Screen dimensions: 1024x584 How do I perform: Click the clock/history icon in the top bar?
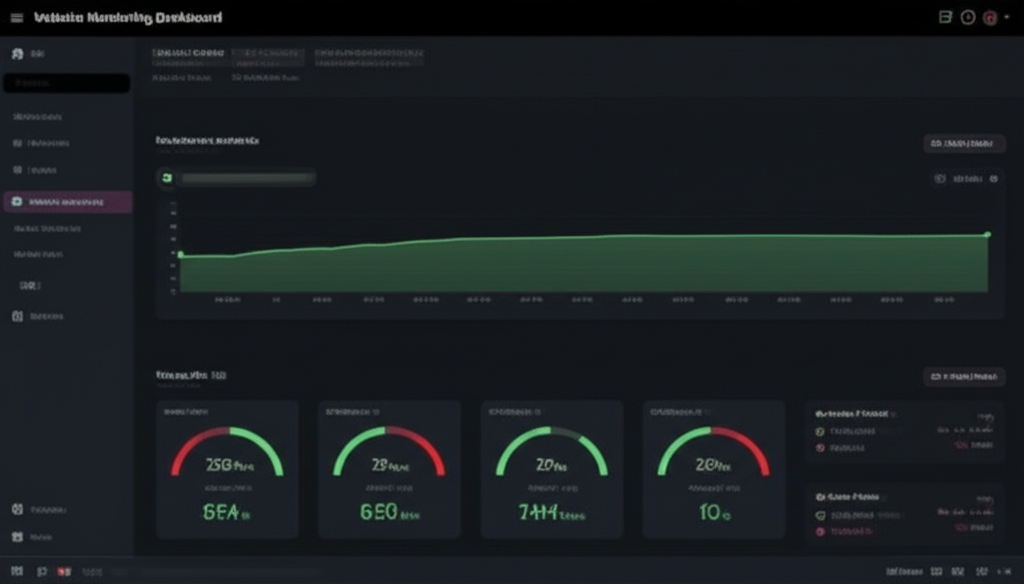(968, 16)
